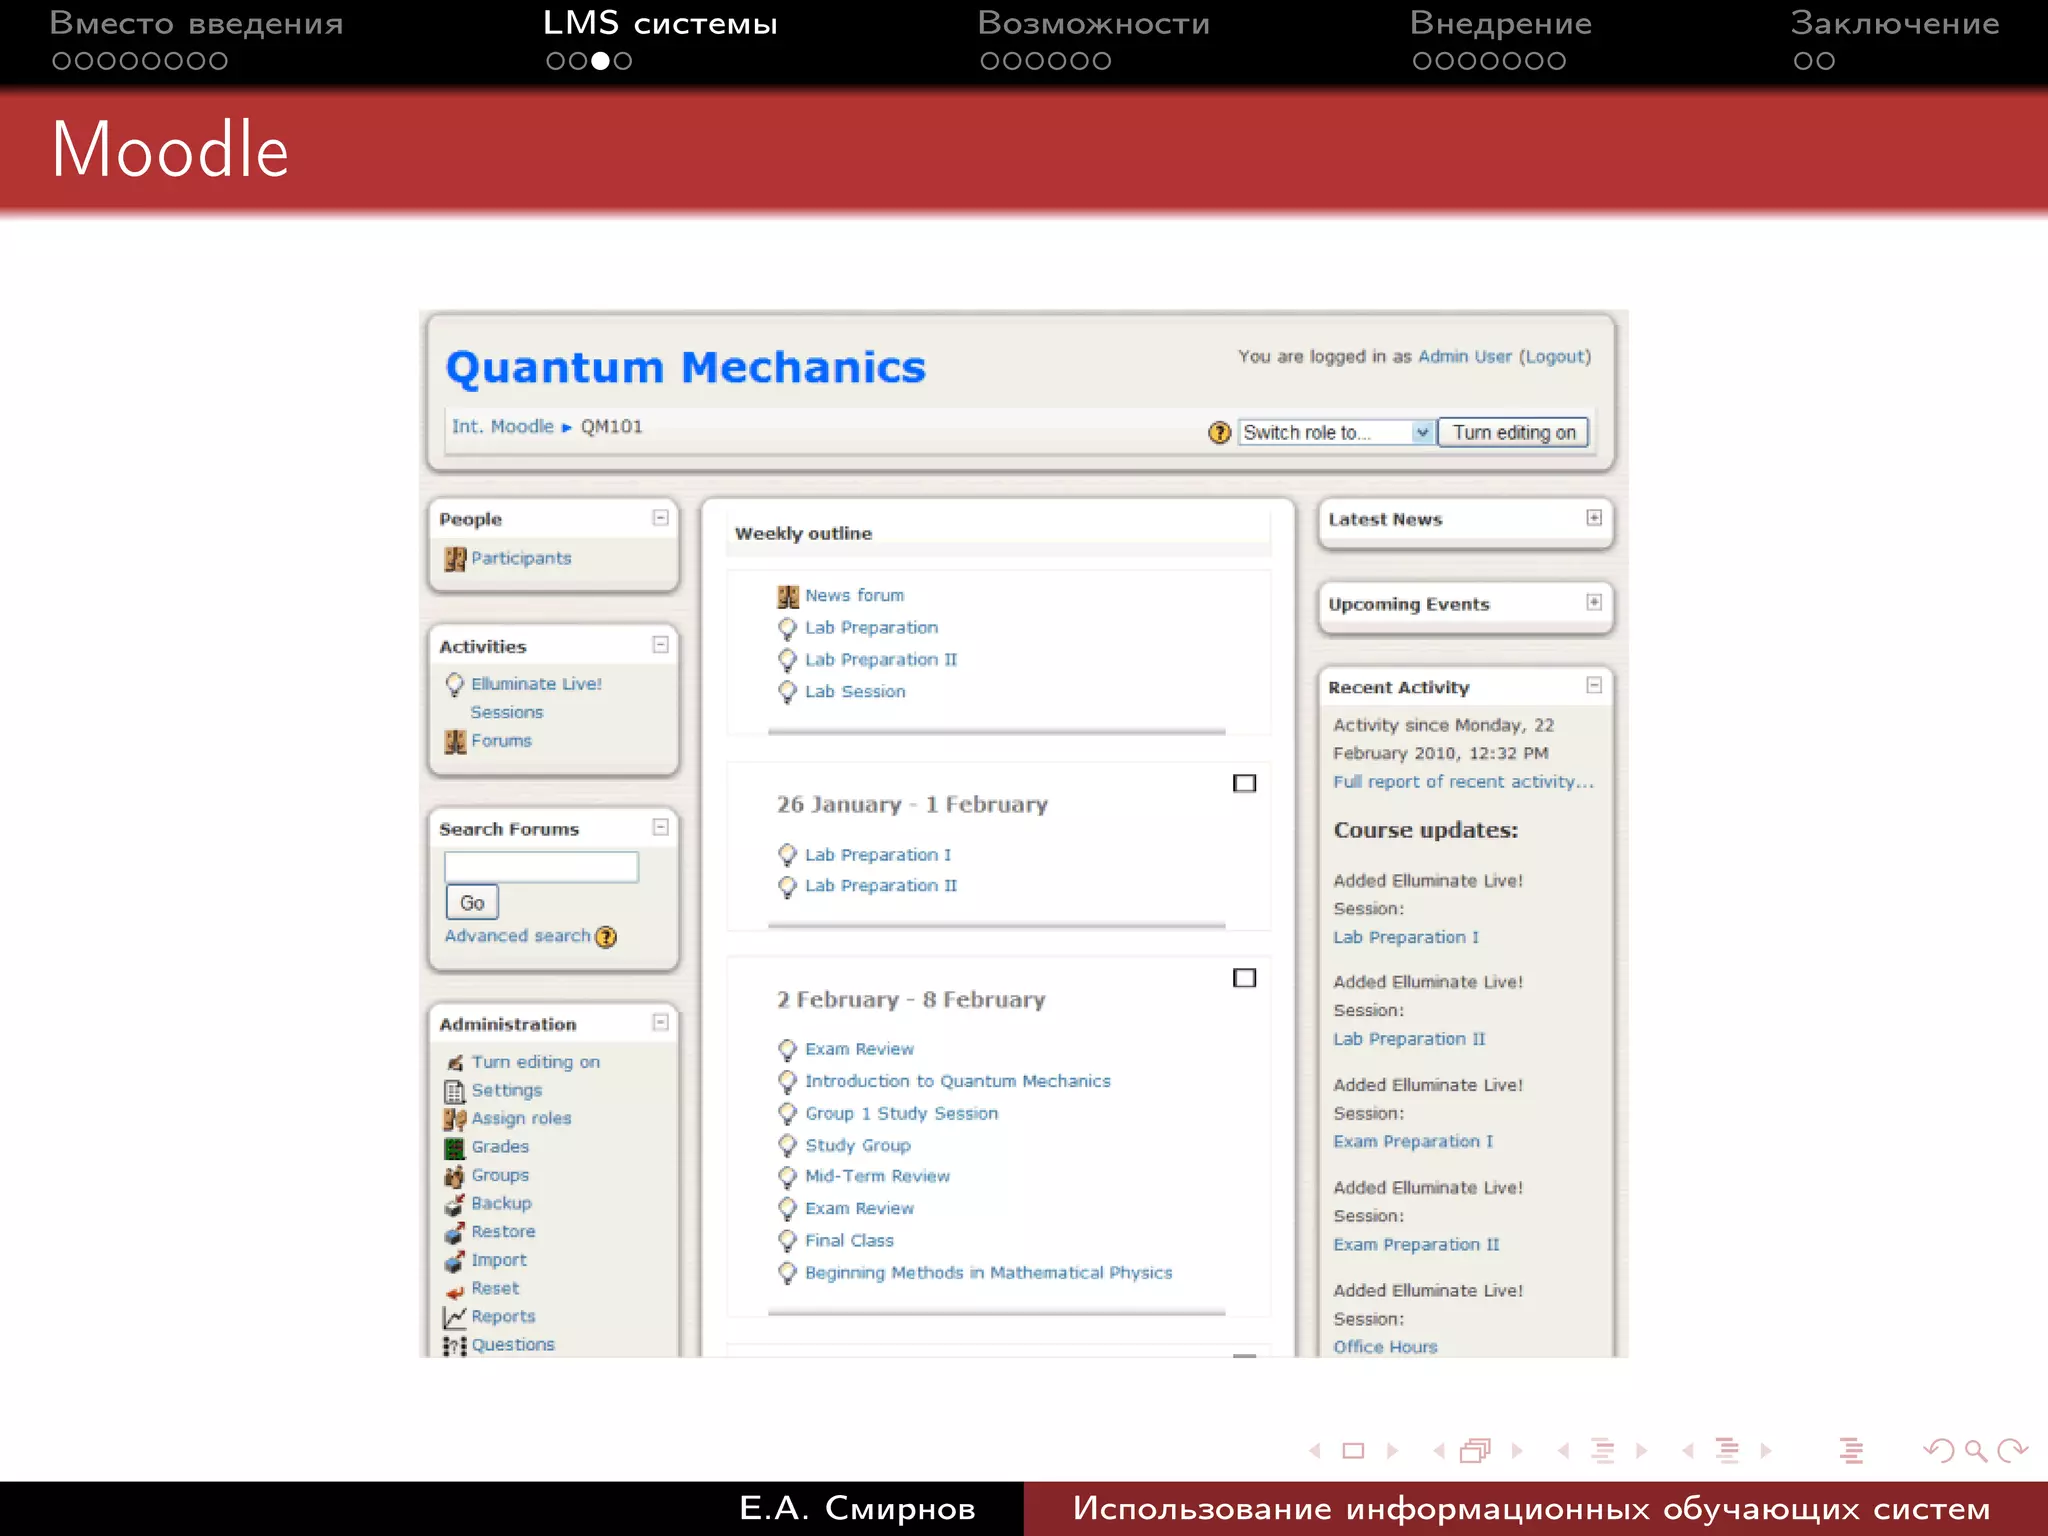Expand the Latest News block

(x=1594, y=517)
